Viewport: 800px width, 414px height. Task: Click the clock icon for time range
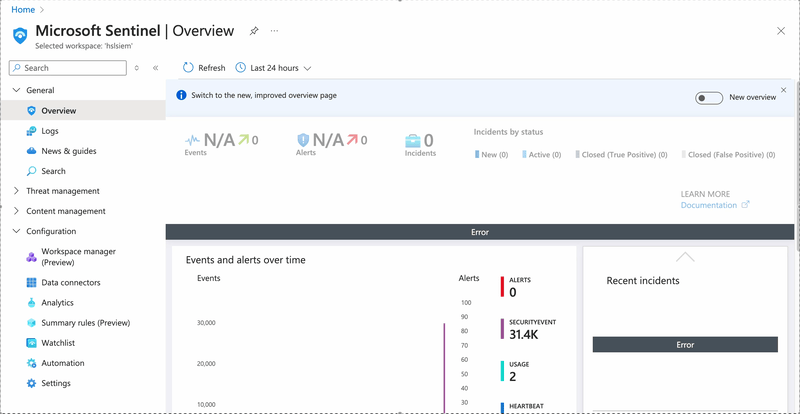pos(240,68)
